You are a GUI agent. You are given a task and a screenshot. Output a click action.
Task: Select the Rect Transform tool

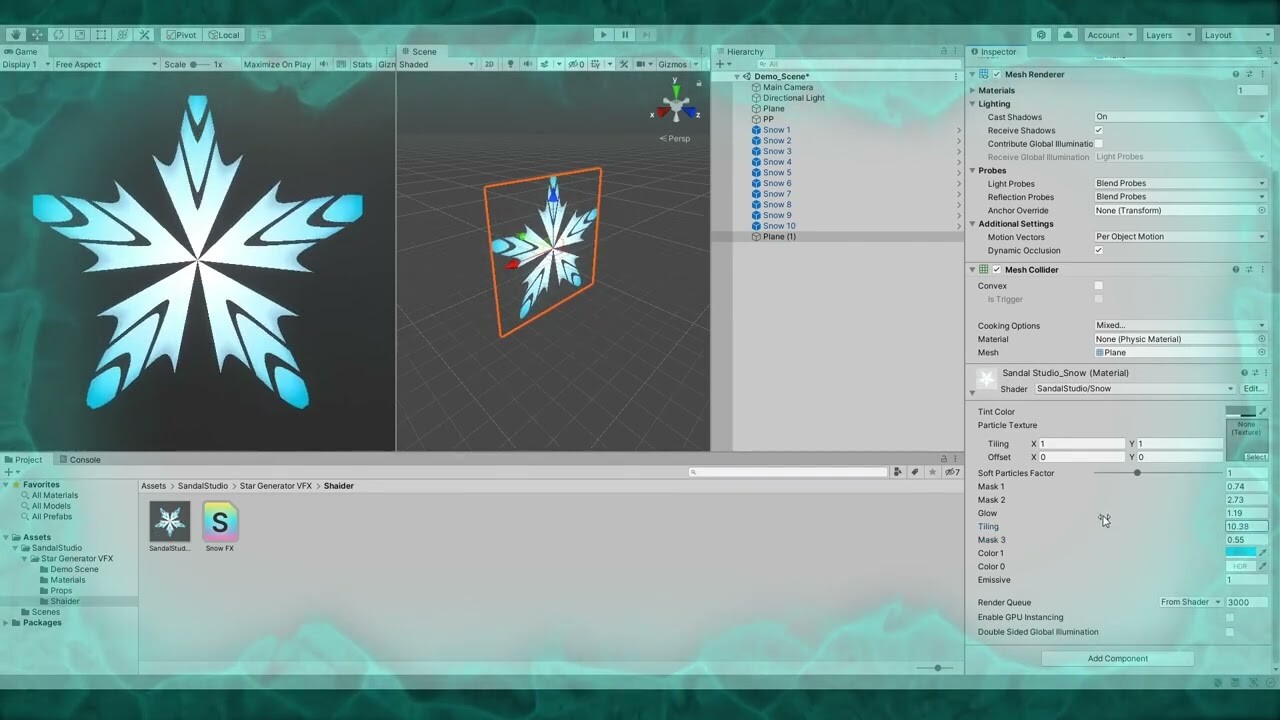(101, 34)
